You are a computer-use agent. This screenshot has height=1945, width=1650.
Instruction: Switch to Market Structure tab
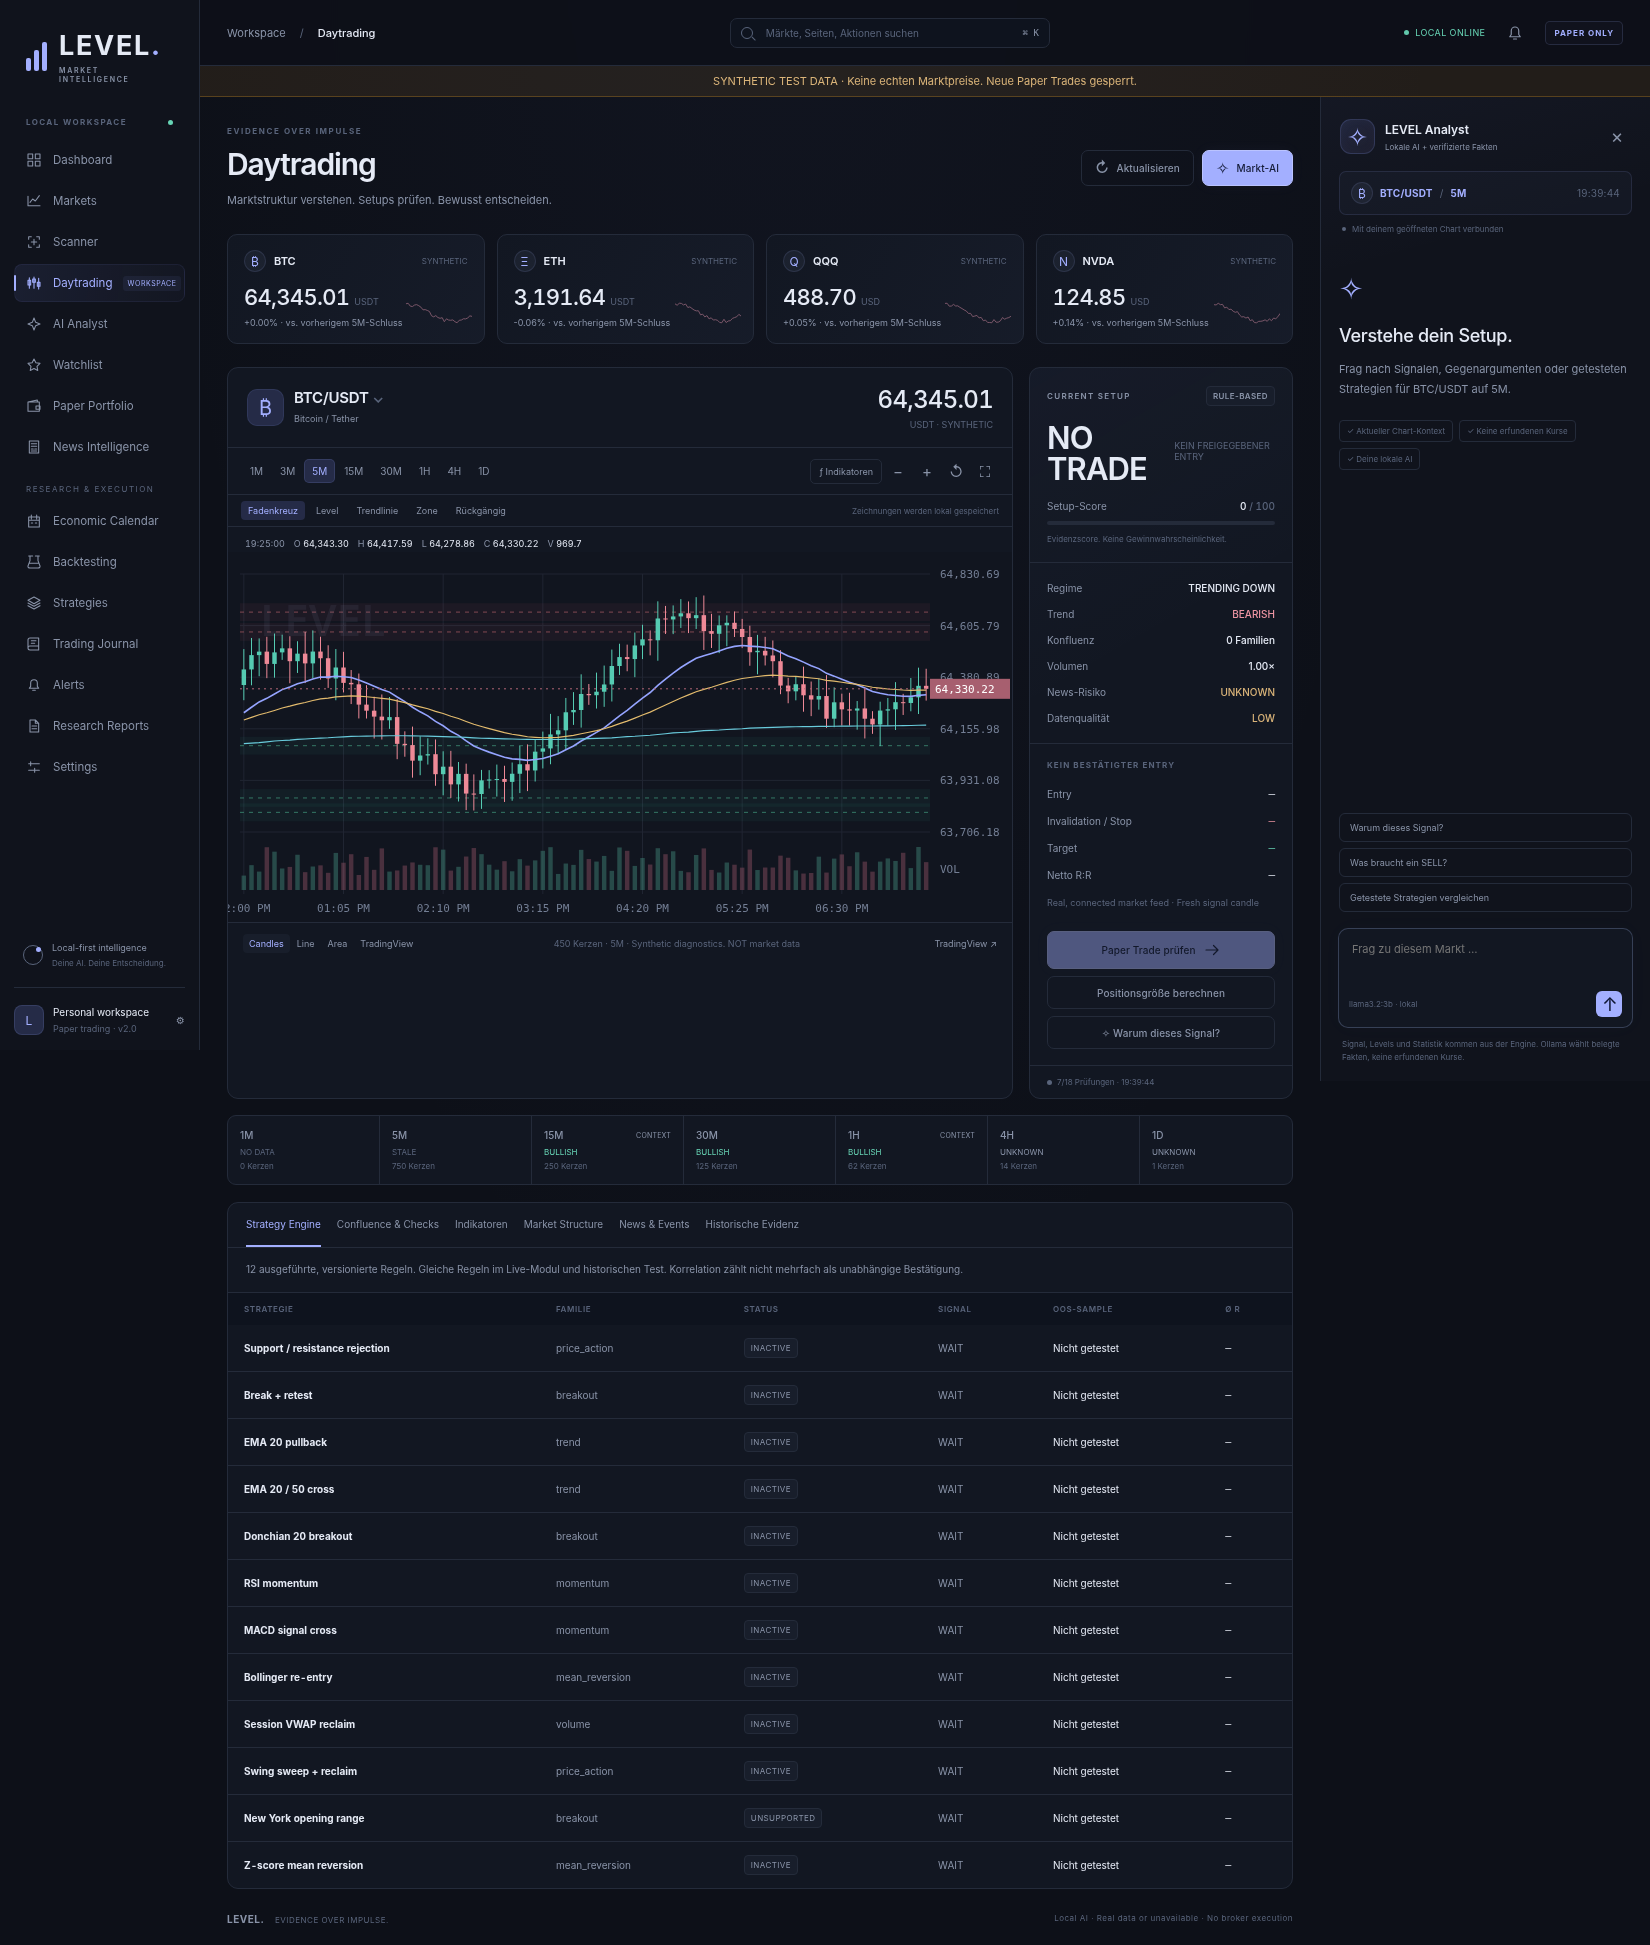(563, 1224)
